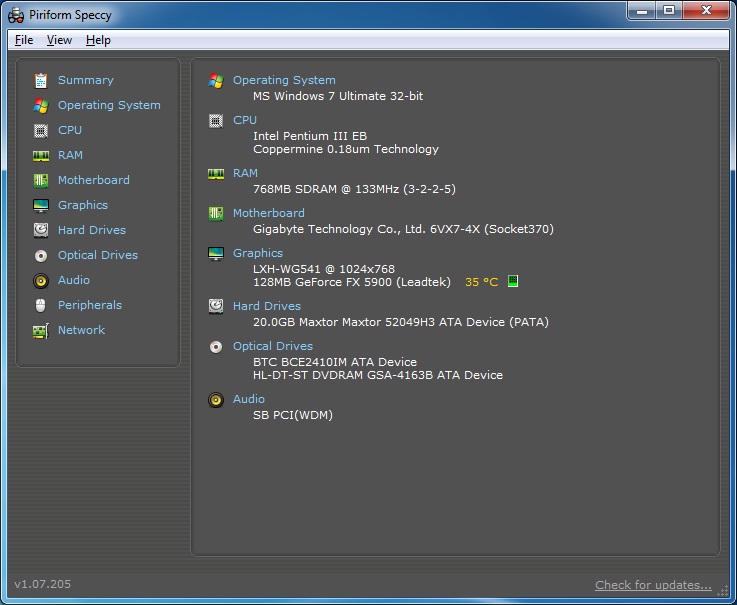The height and width of the screenshot is (605, 737).
Task: Open the Graphics section in sidebar
Action: (x=83, y=205)
